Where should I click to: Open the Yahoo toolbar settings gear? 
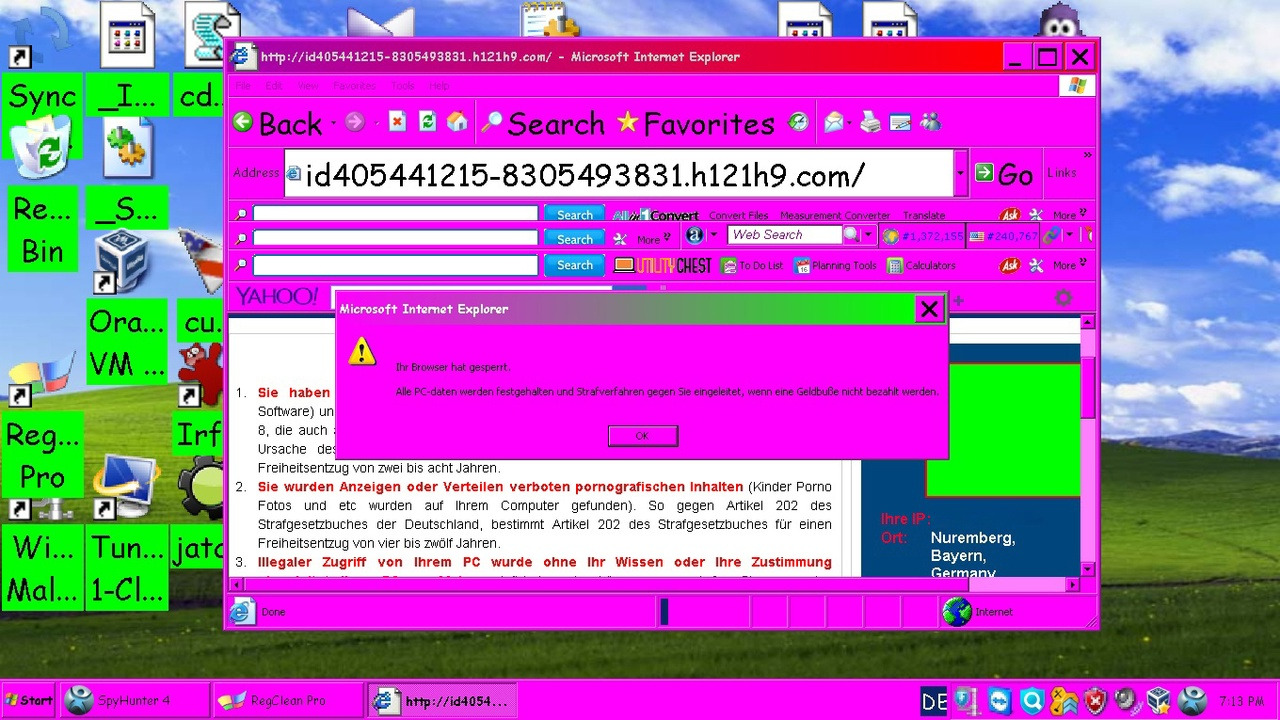(1063, 297)
